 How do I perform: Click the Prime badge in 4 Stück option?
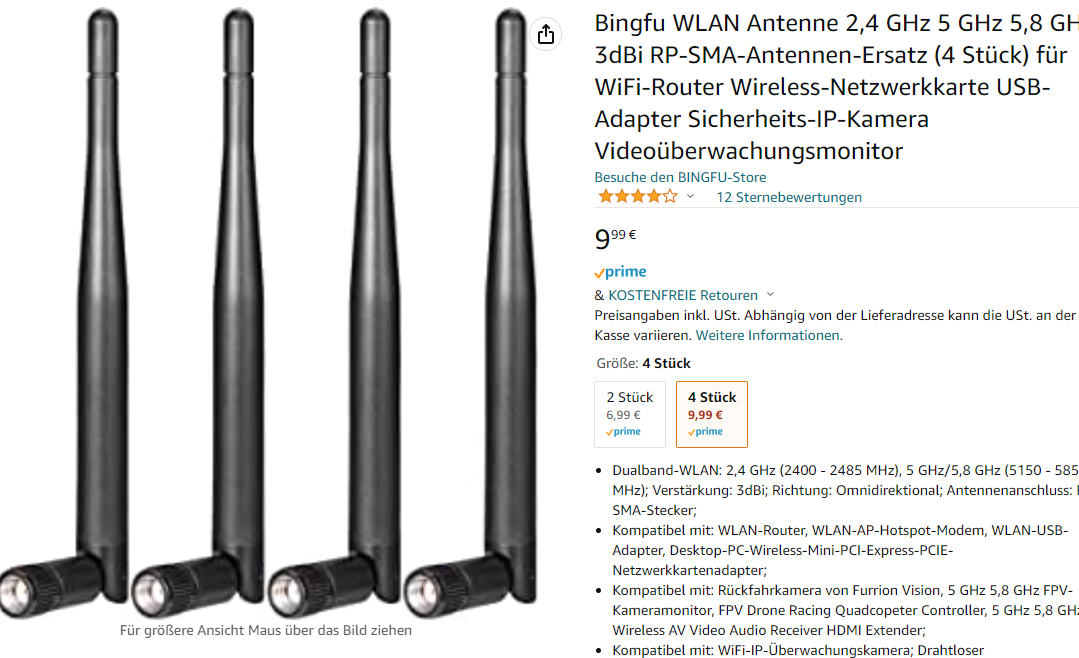pyautogui.click(x=705, y=432)
